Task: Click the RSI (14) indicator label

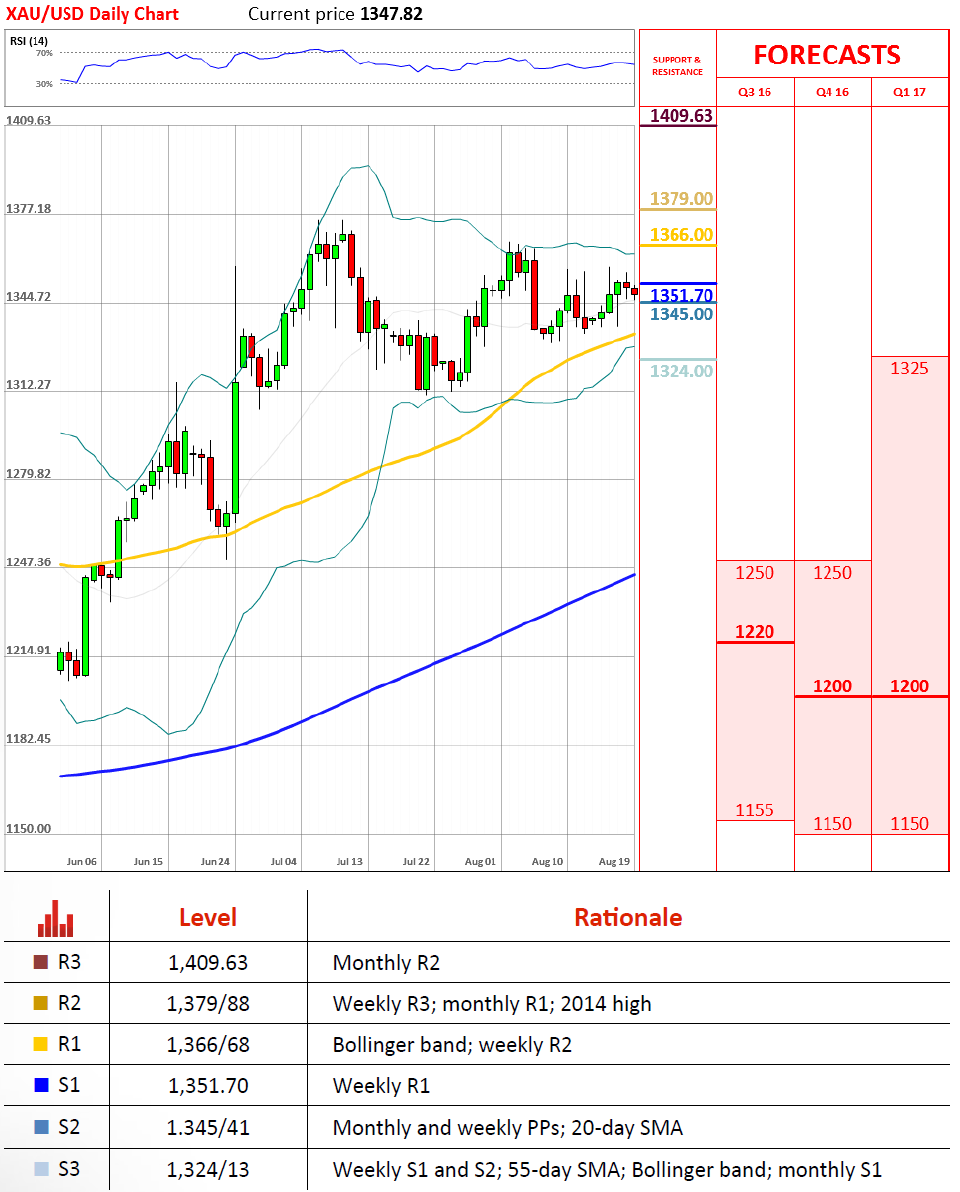Action: (29, 41)
